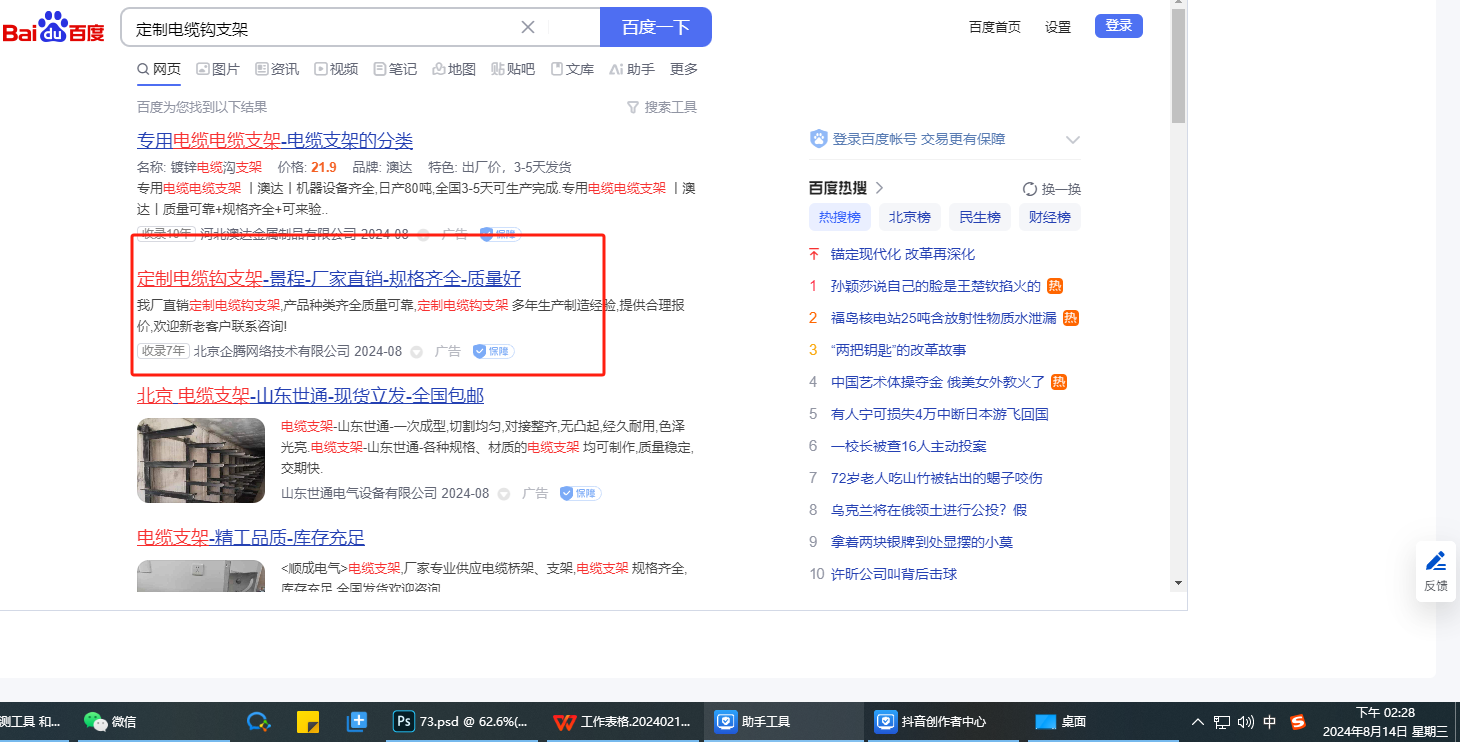This screenshot has height=742, width=1460.
Task: Open the 反馈 feedback pencil icon
Action: [1436, 561]
